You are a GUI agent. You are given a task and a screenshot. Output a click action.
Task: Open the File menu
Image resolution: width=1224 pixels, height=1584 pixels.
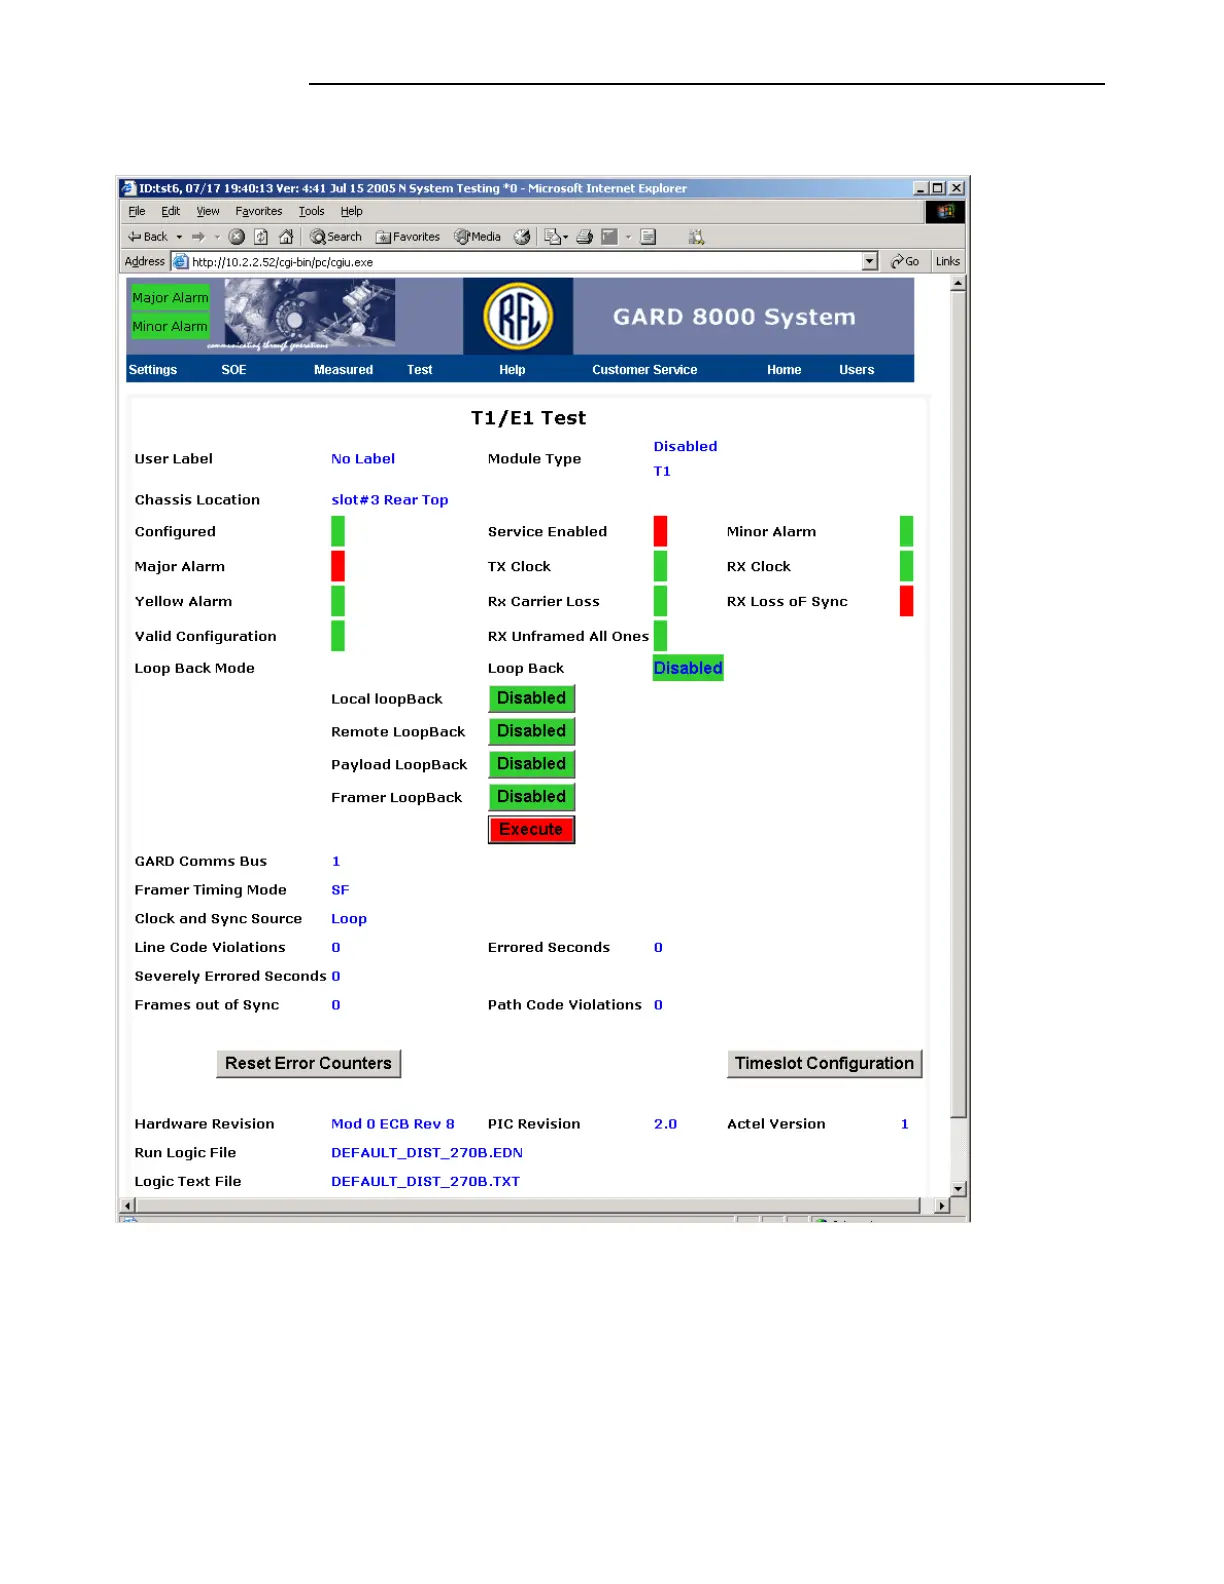point(137,212)
